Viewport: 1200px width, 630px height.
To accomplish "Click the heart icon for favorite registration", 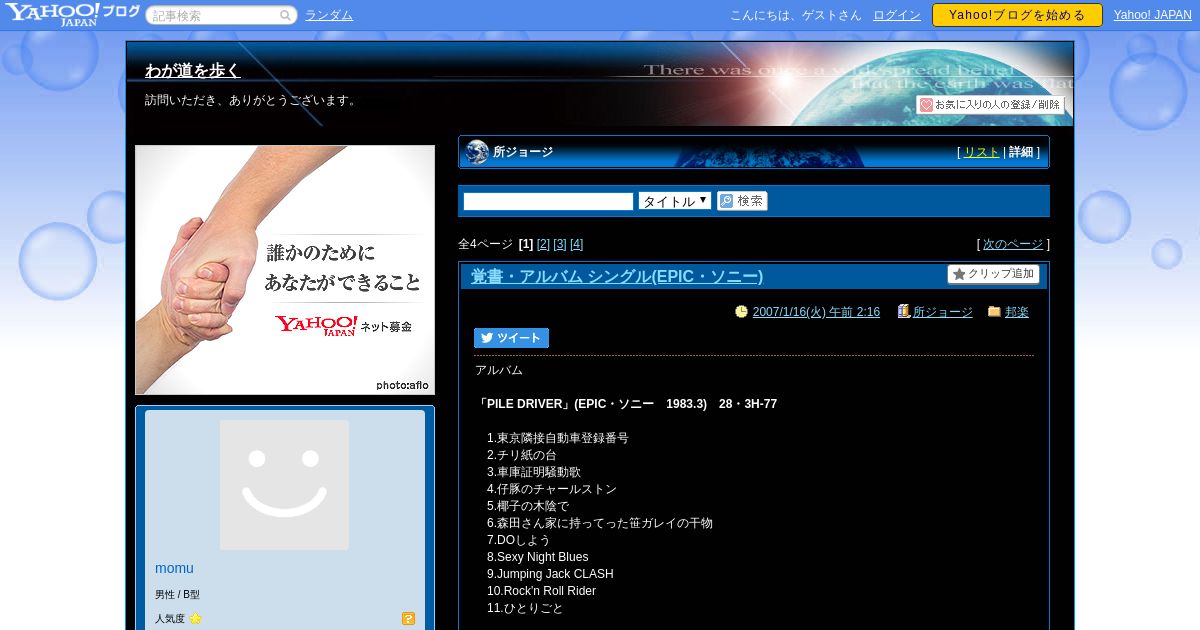I will click(x=926, y=105).
